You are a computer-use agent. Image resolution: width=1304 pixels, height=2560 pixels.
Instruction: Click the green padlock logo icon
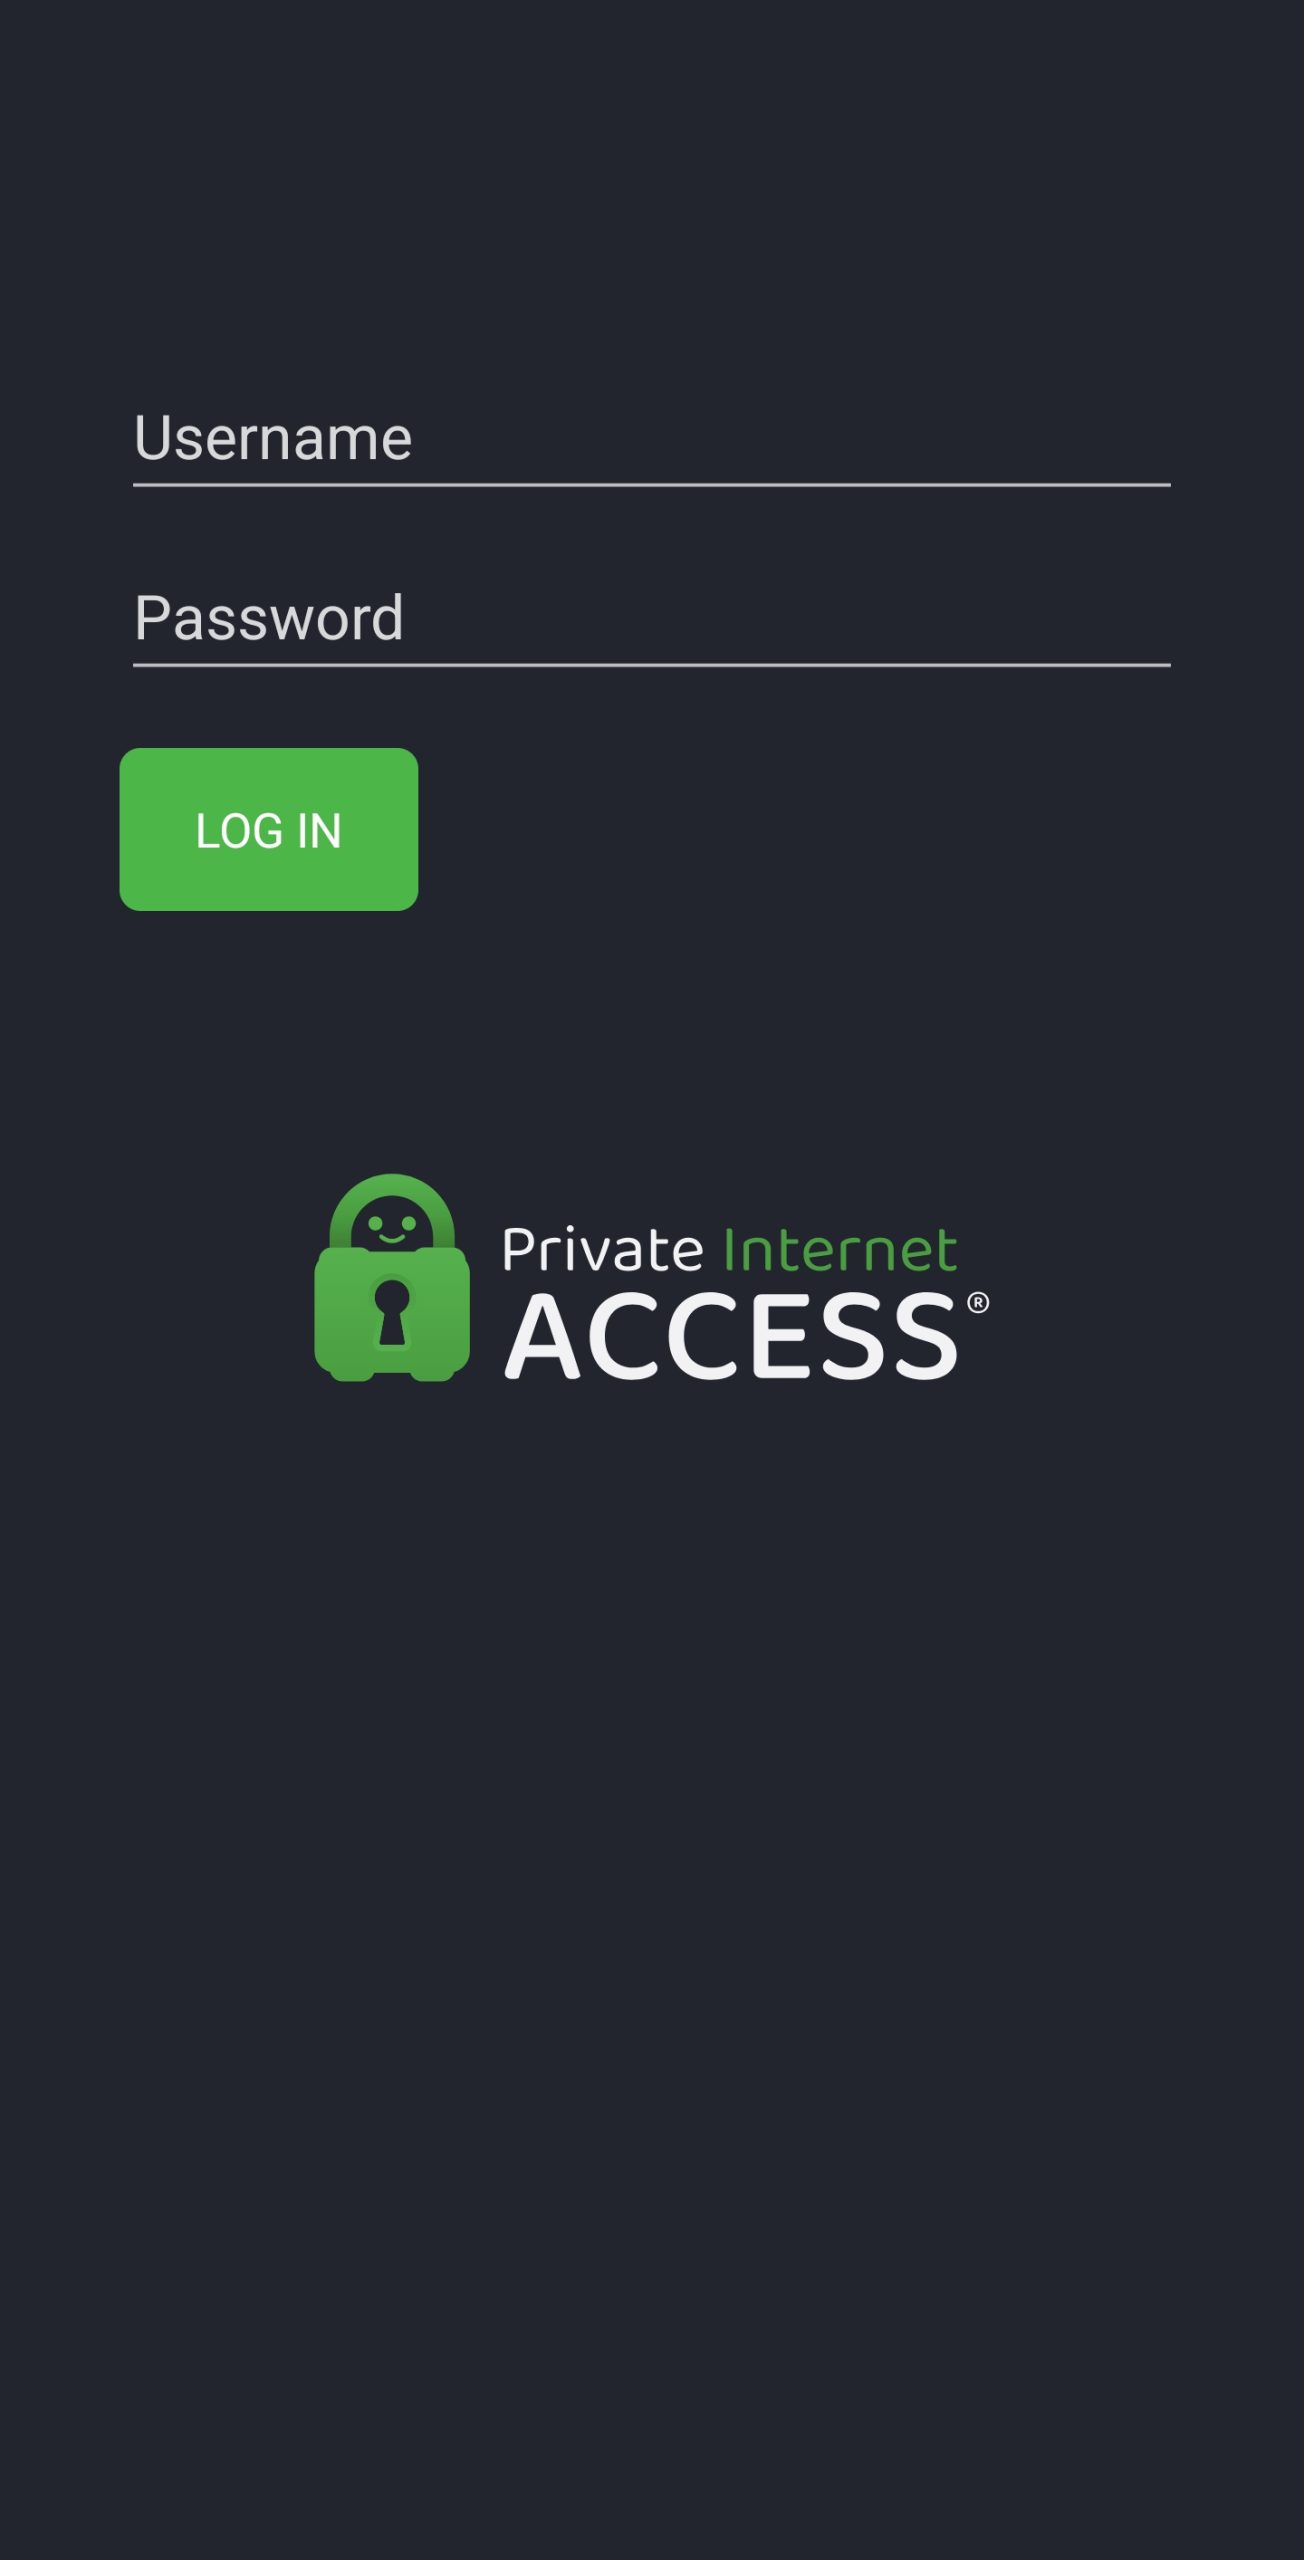tap(392, 1277)
